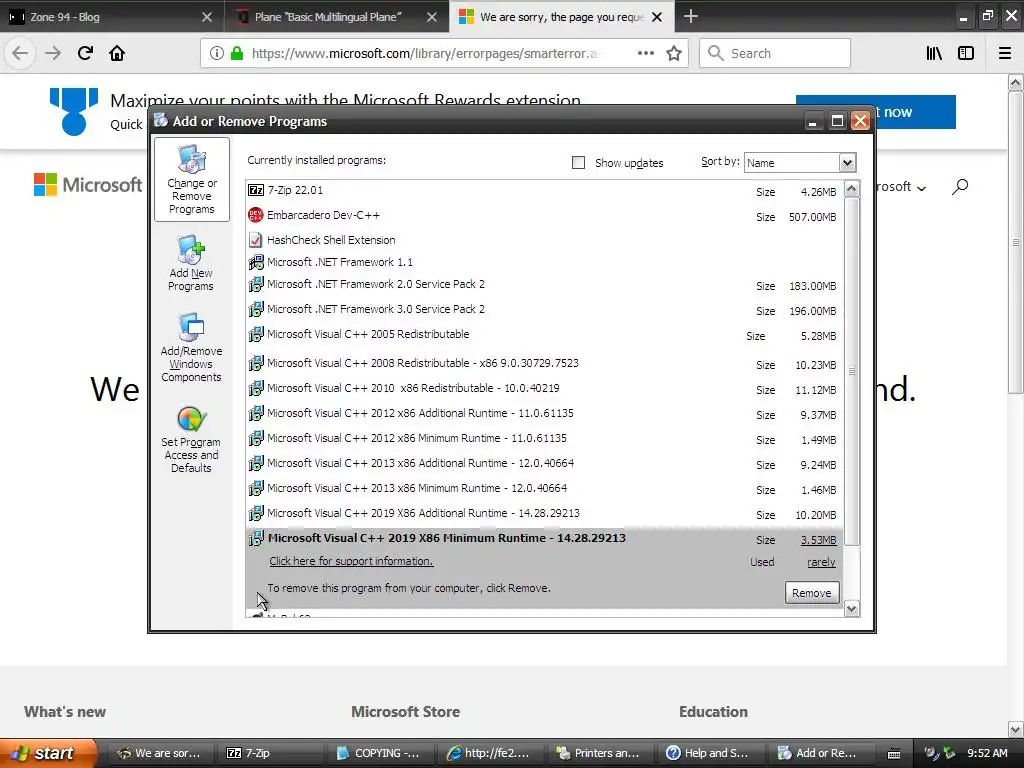This screenshot has height=768, width=1024.
Task: Close the Basic Multilingual Plane tab
Action: tap(432, 17)
